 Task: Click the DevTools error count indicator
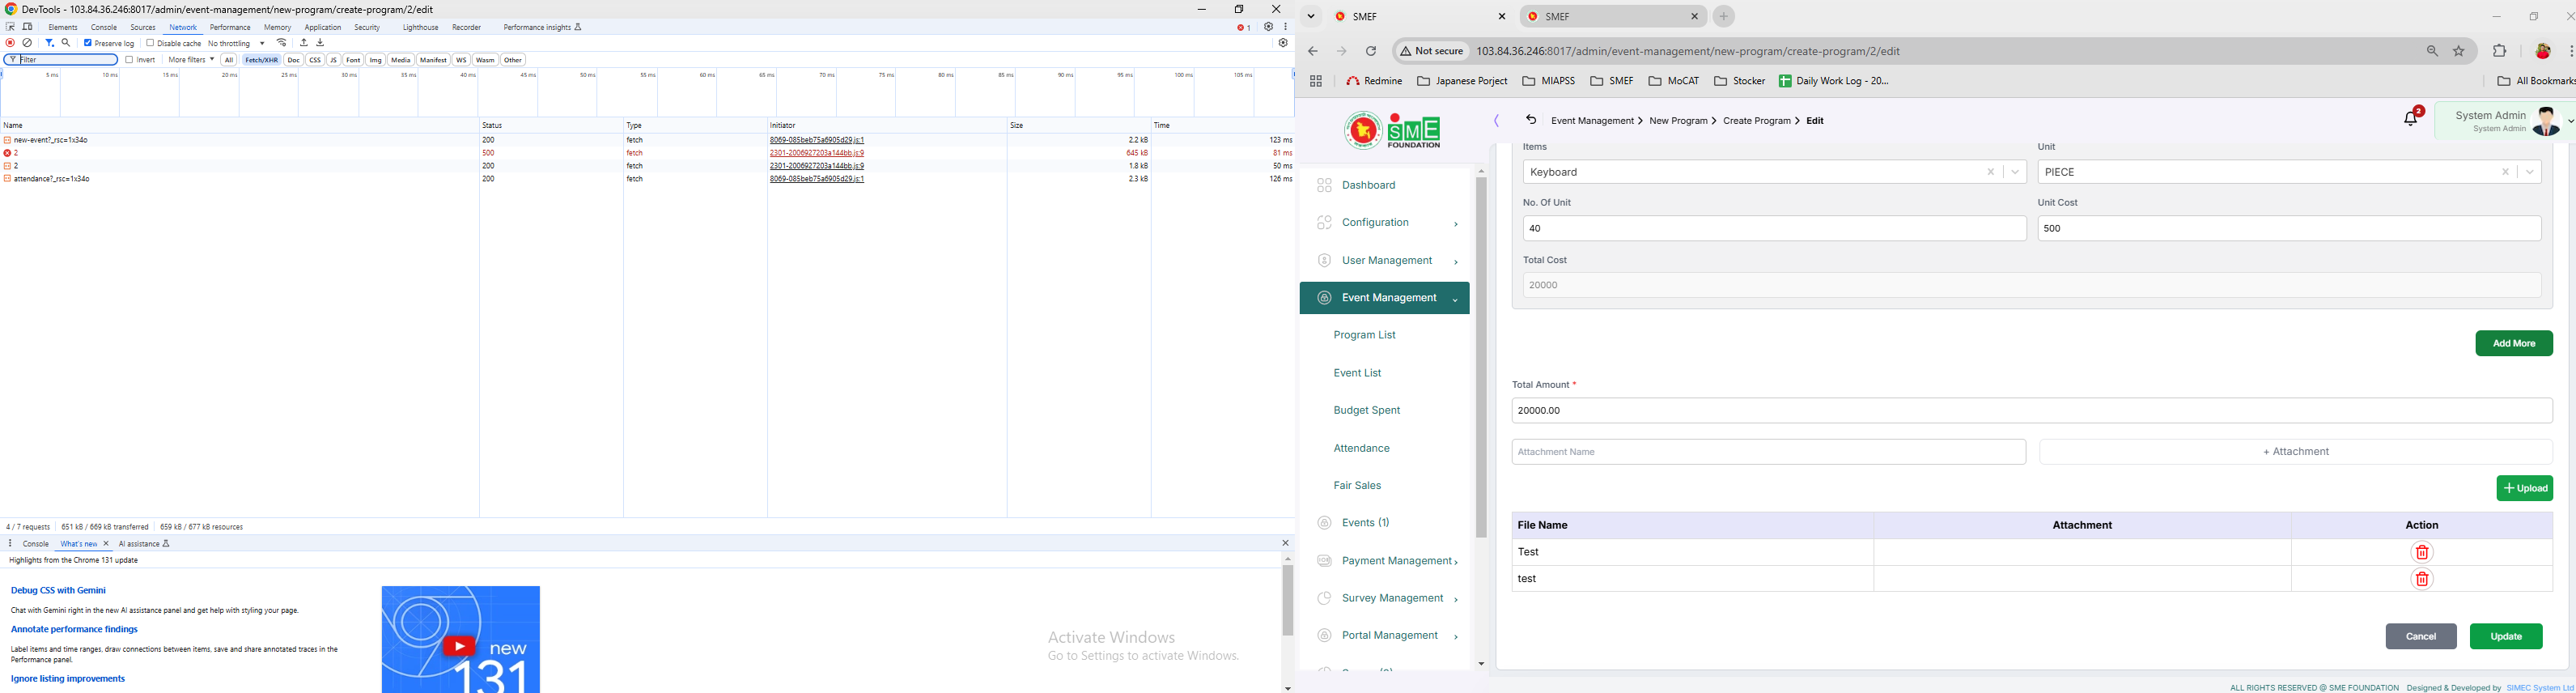point(1243,27)
